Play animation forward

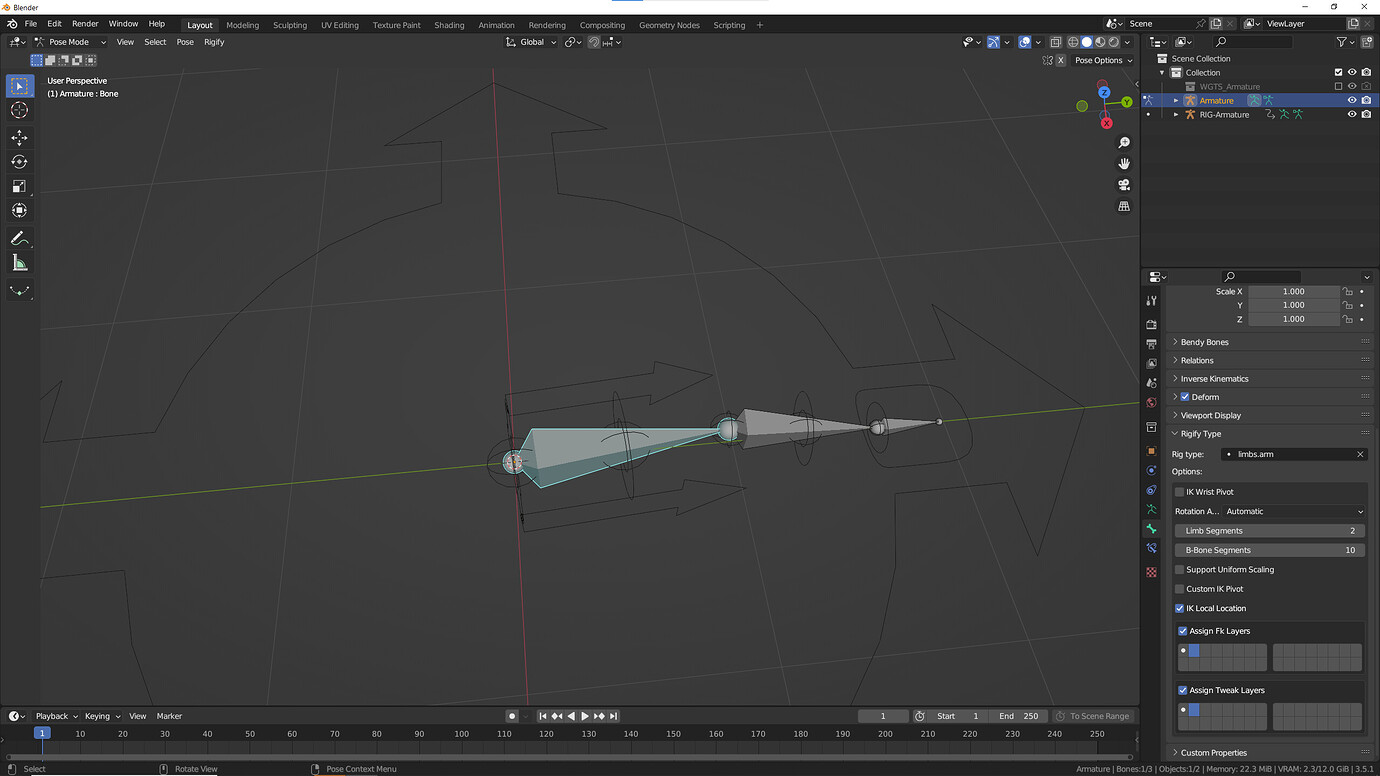coord(585,716)
